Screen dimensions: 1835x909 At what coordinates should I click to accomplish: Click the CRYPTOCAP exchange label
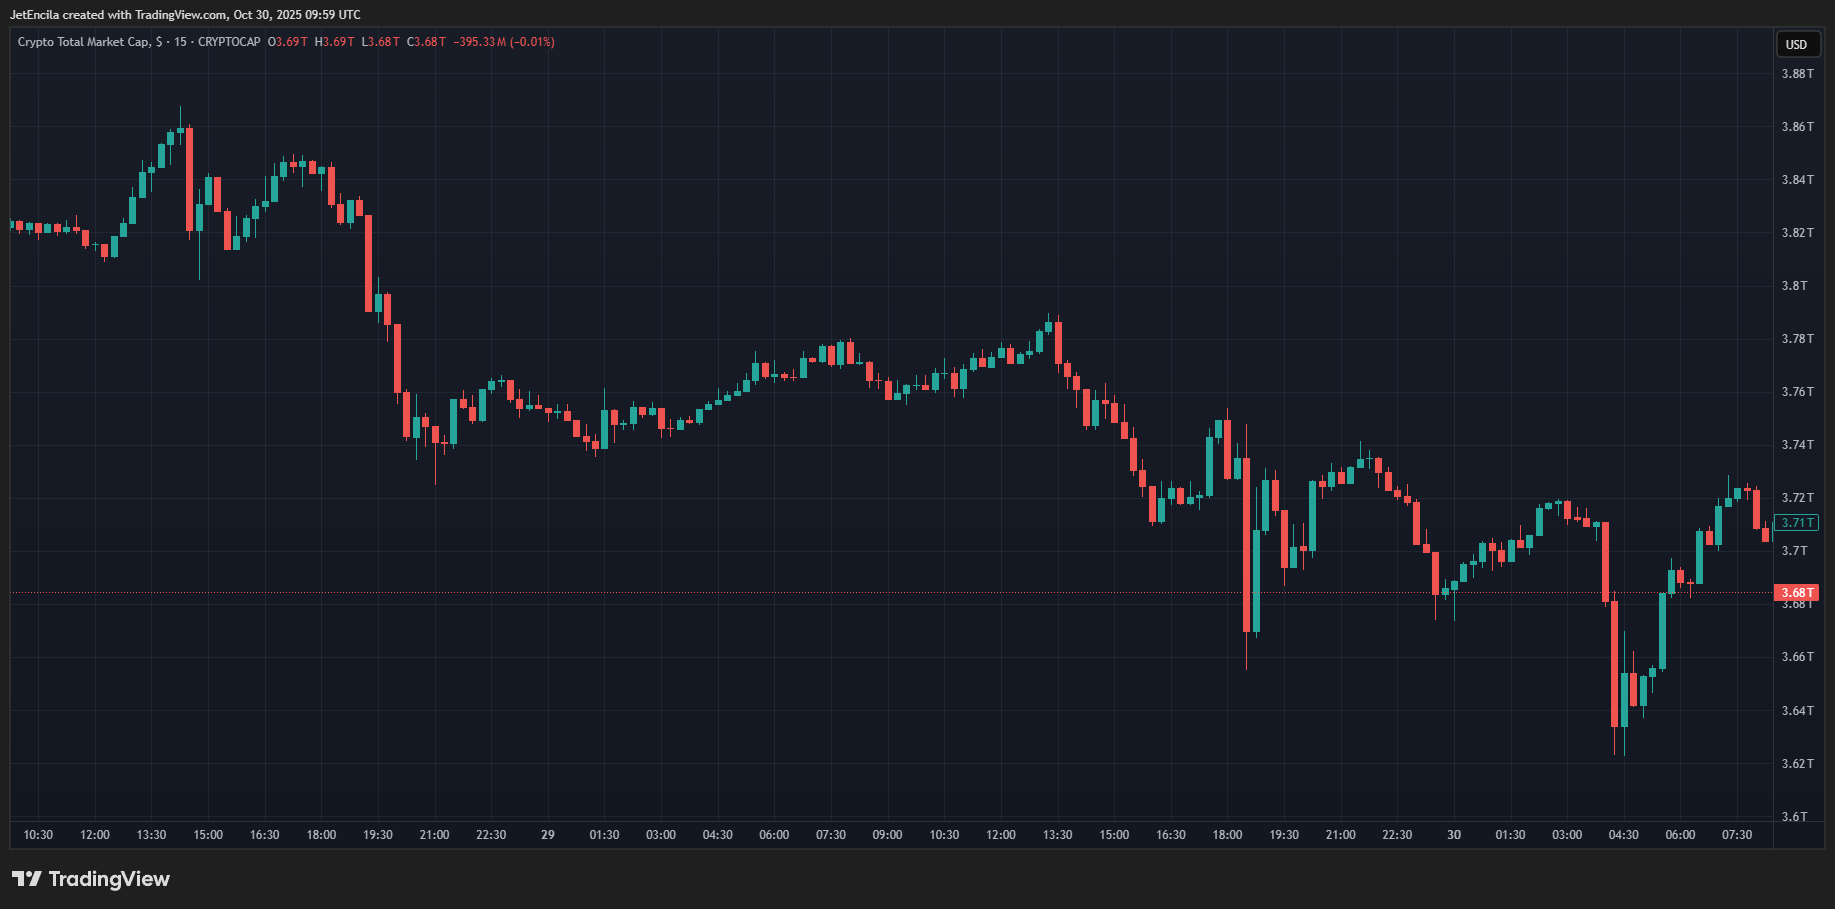229,42
